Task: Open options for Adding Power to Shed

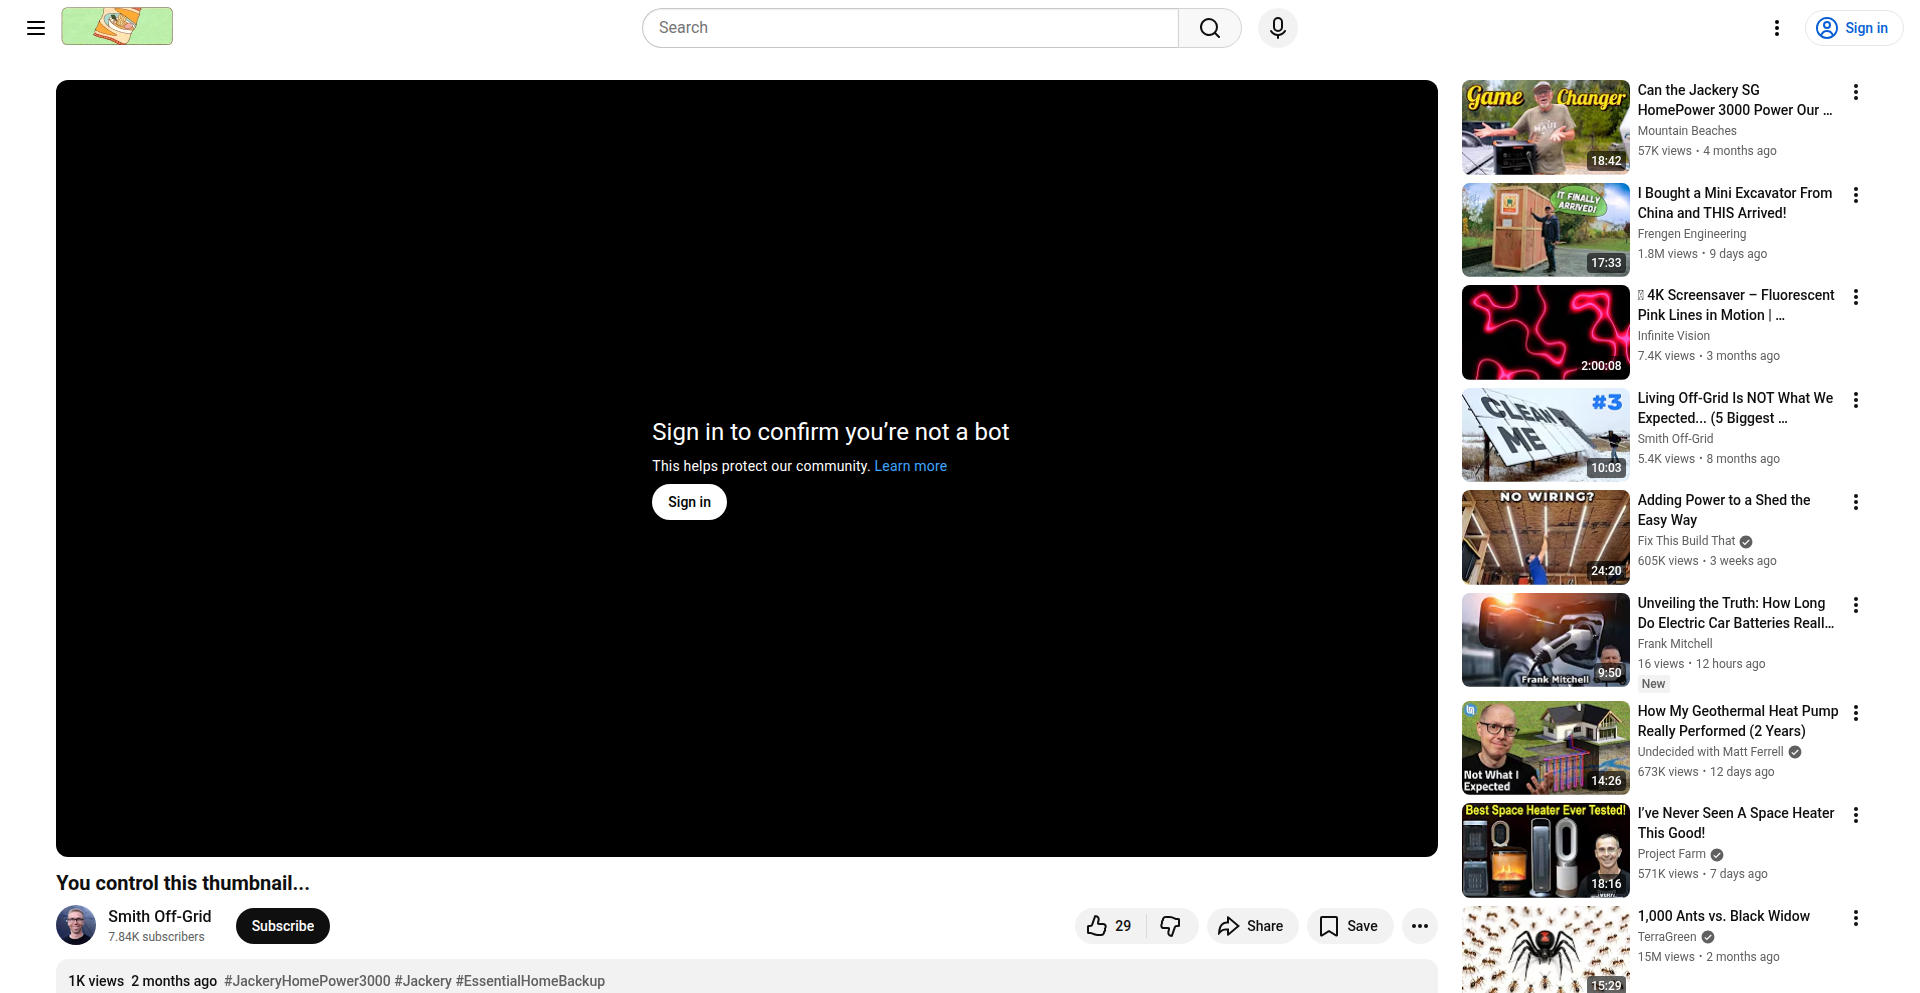Action: pos(1856,502)
